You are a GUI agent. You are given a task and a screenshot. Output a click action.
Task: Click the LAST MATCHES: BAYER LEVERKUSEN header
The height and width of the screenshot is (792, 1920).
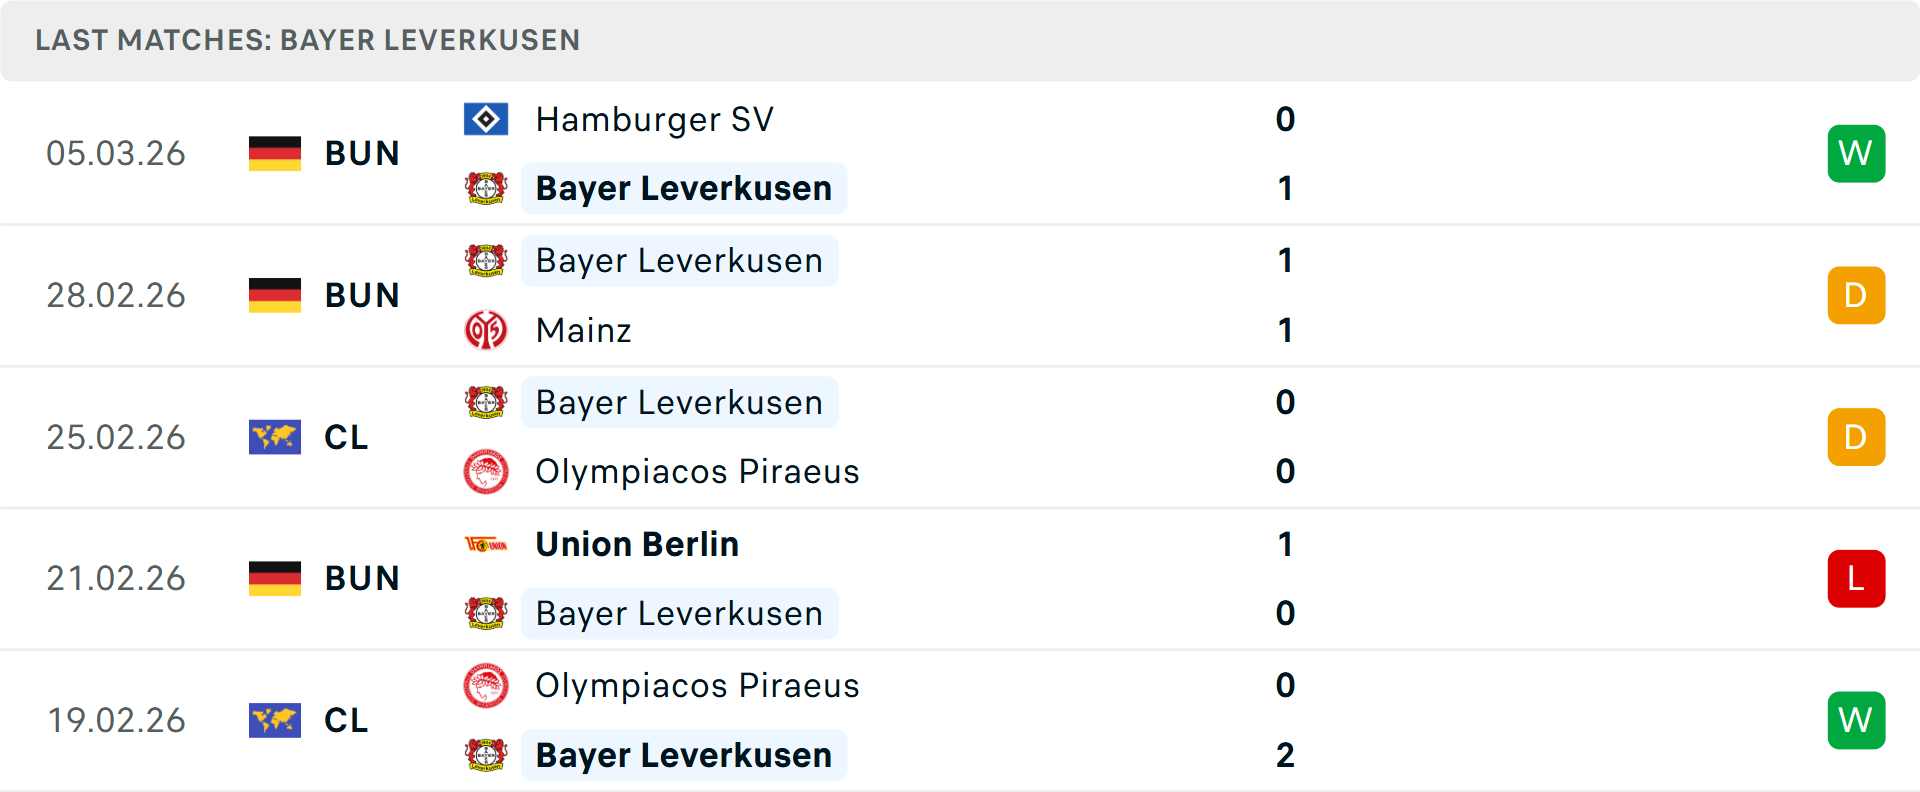pos(307,40)
